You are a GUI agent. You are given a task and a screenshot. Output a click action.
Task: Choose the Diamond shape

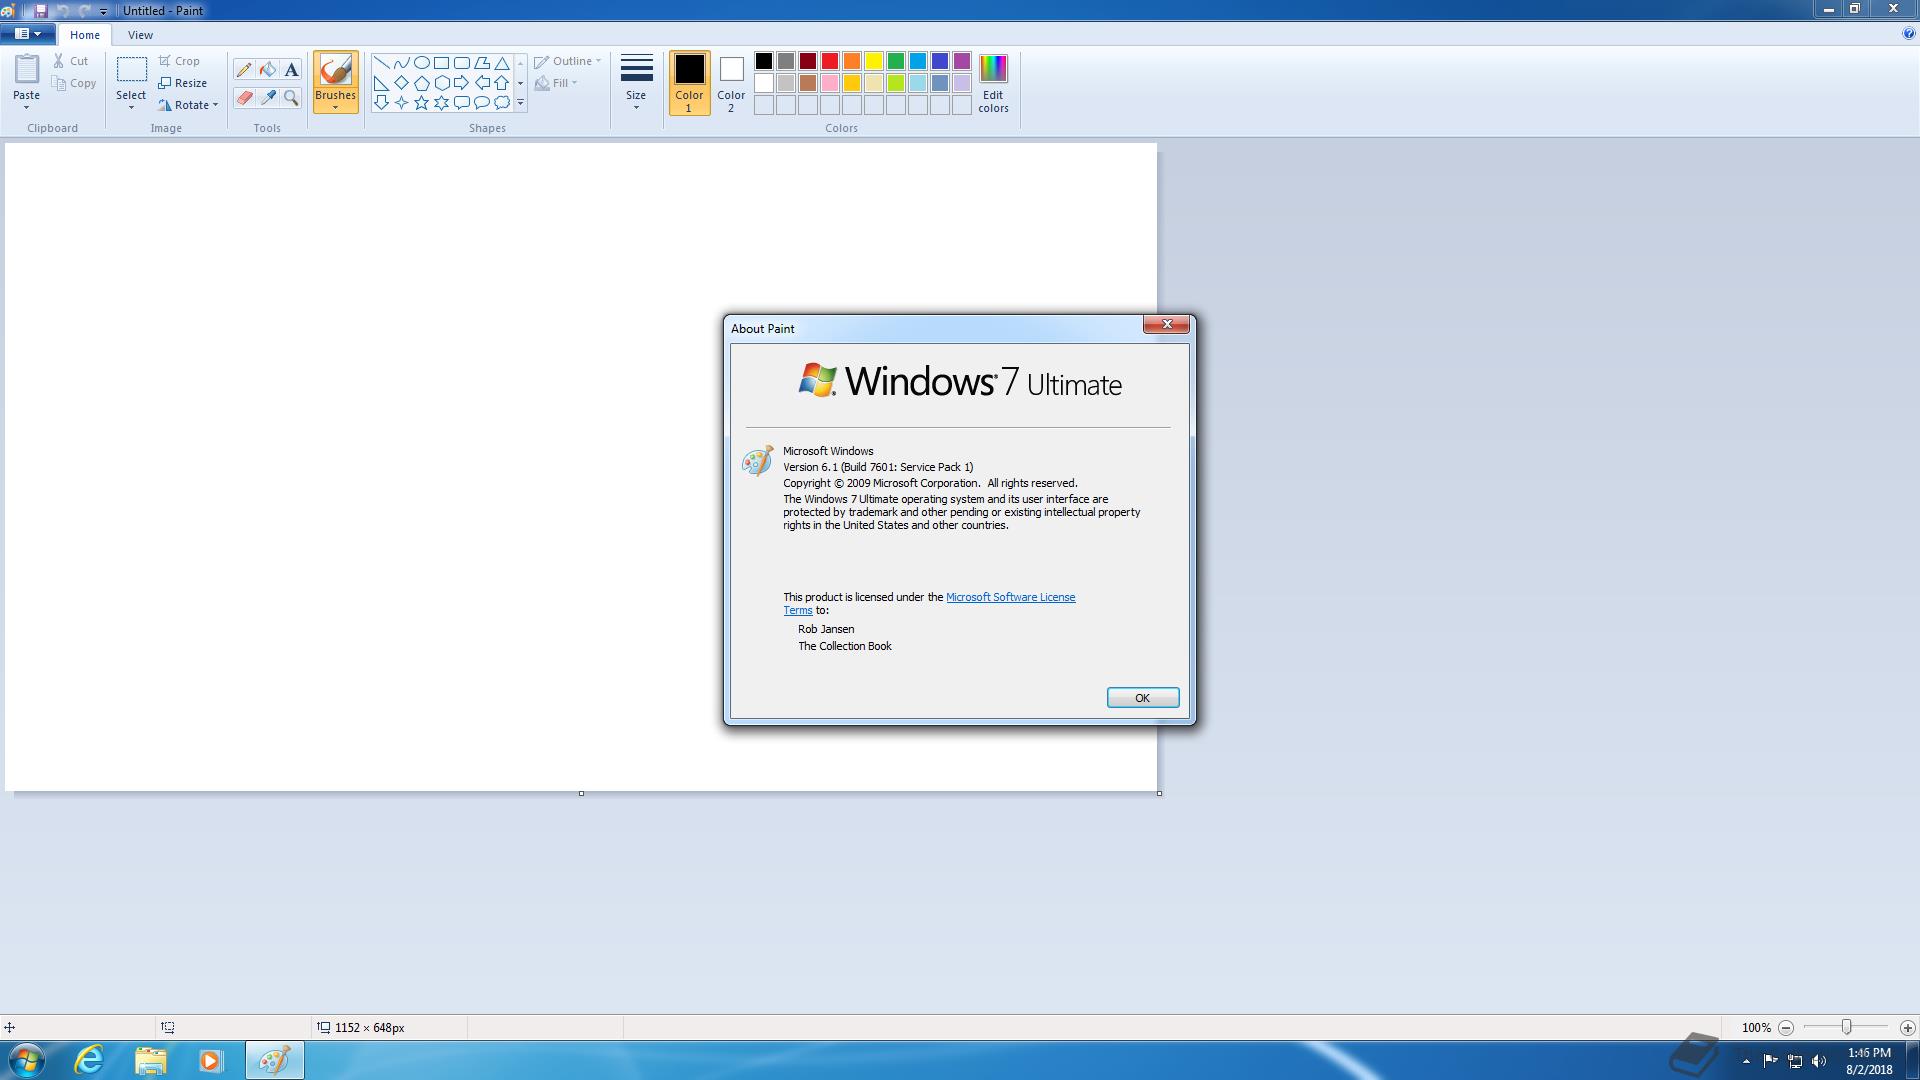click(401, 82)
